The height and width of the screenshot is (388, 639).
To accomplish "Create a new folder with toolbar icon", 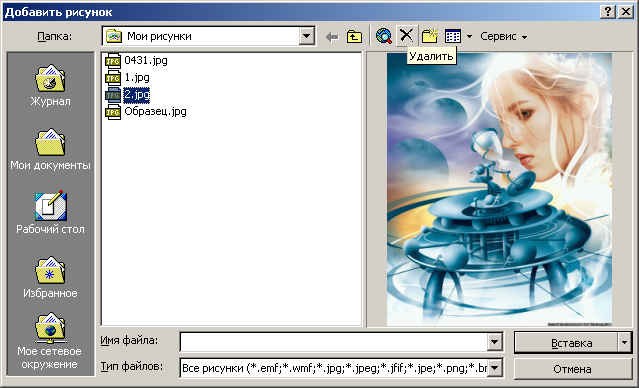I will pyautogui.click(x=430, y=36).
